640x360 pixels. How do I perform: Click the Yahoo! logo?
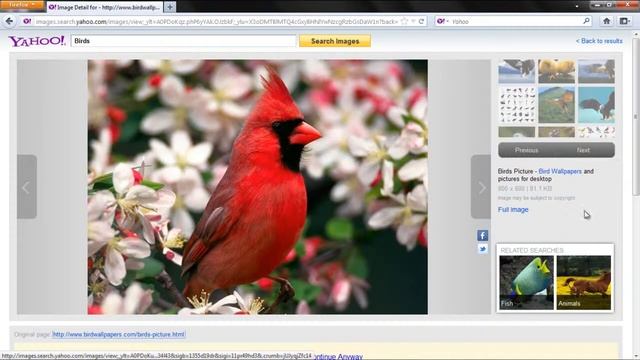(x=37, y=41)
